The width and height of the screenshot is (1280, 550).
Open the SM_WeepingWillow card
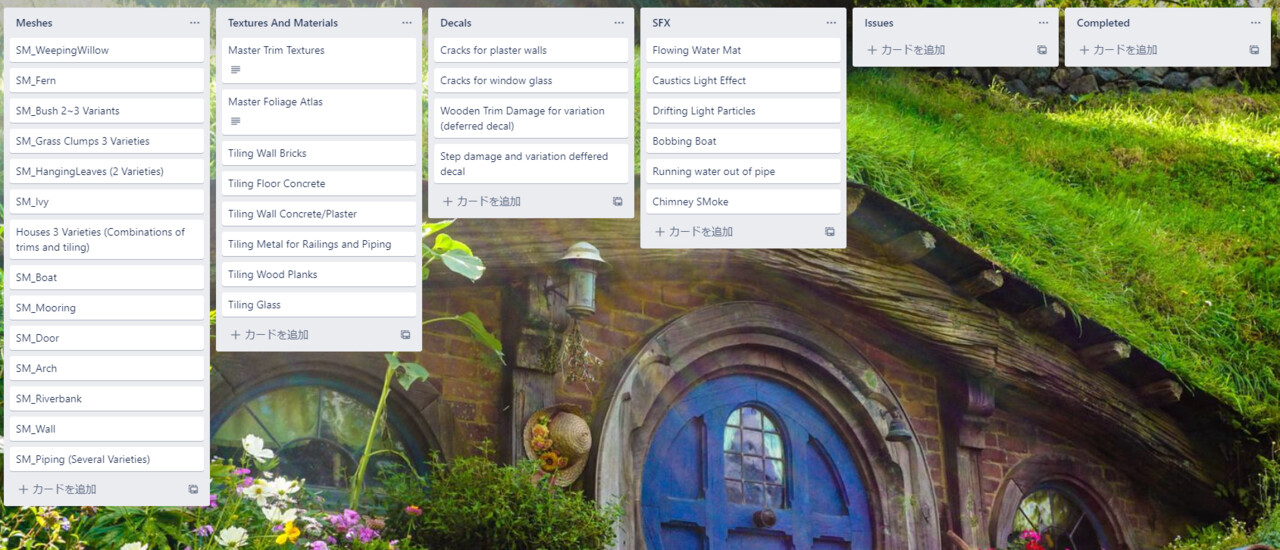click(107, 50)
